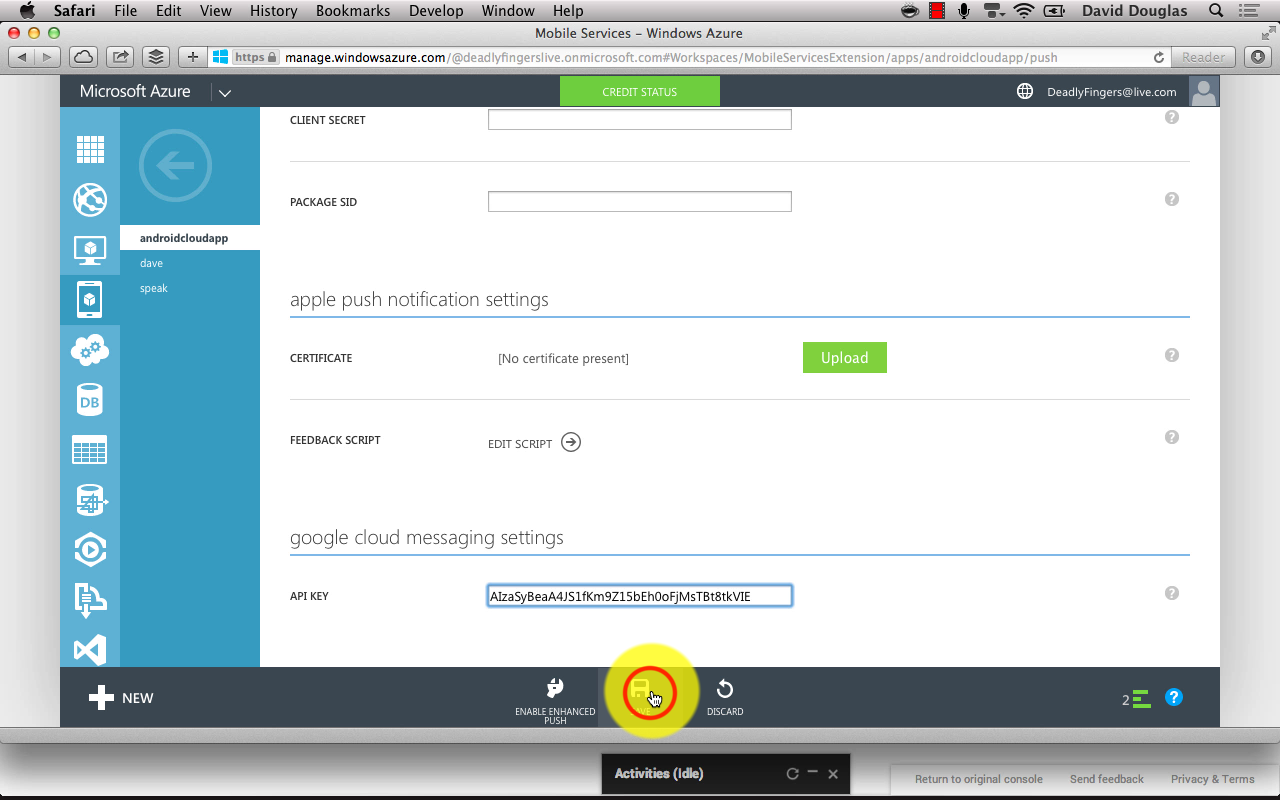Click NEW button in command bar
The width and height of the screenshot is (1280, 800).
point(121,698)
